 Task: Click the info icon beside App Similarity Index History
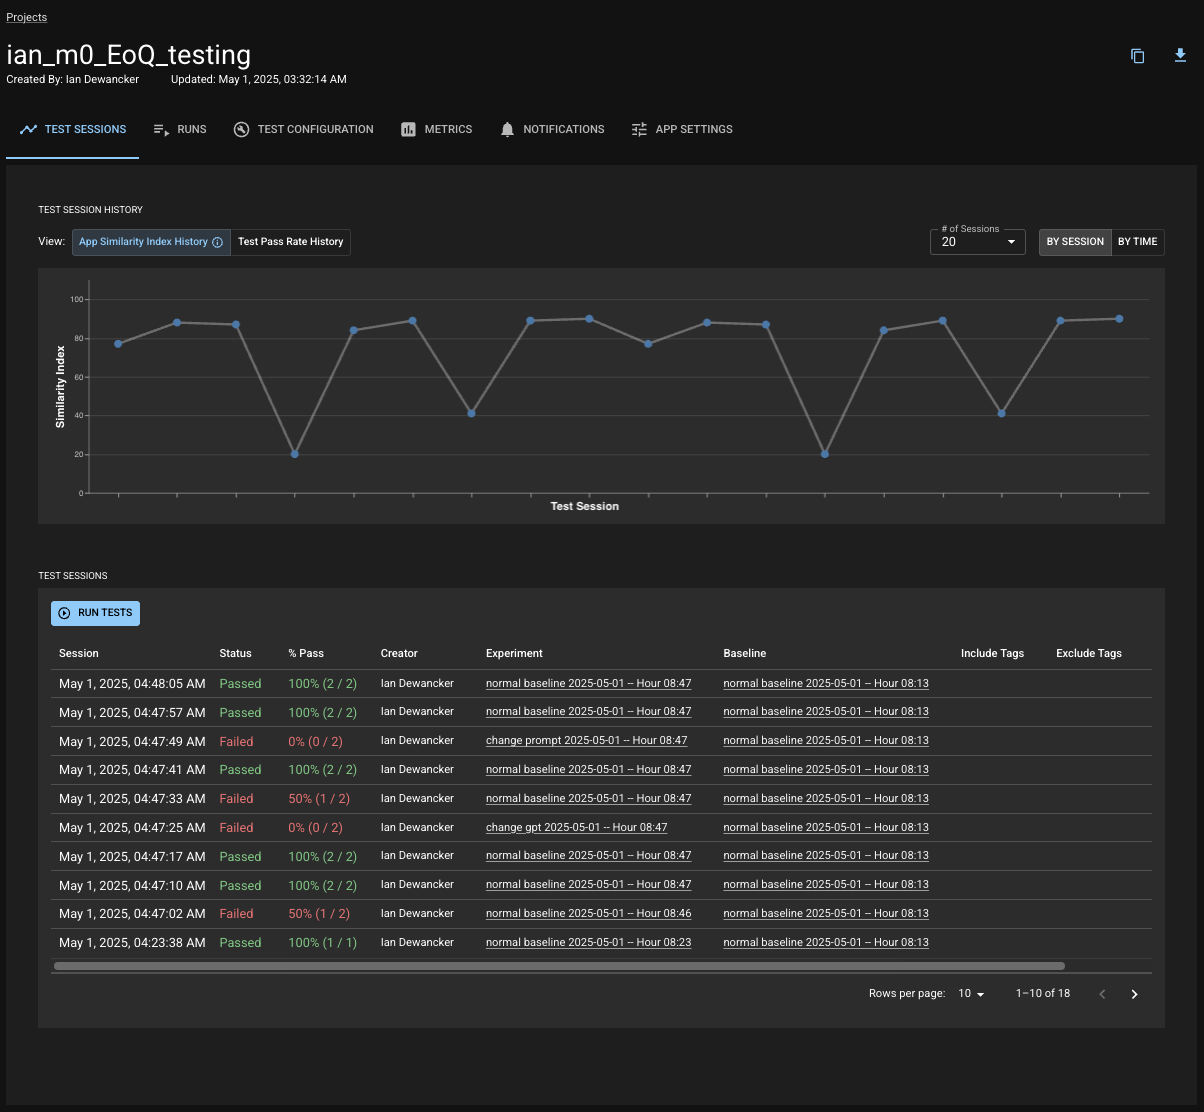218,242
